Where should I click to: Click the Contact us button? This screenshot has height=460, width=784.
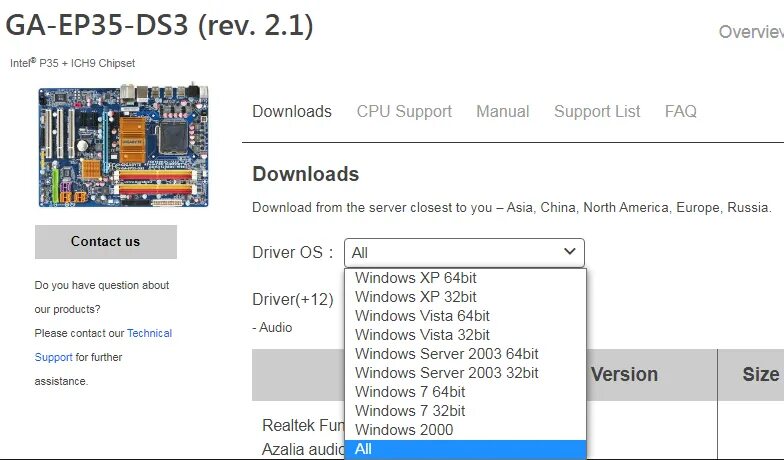coord(106,242)
